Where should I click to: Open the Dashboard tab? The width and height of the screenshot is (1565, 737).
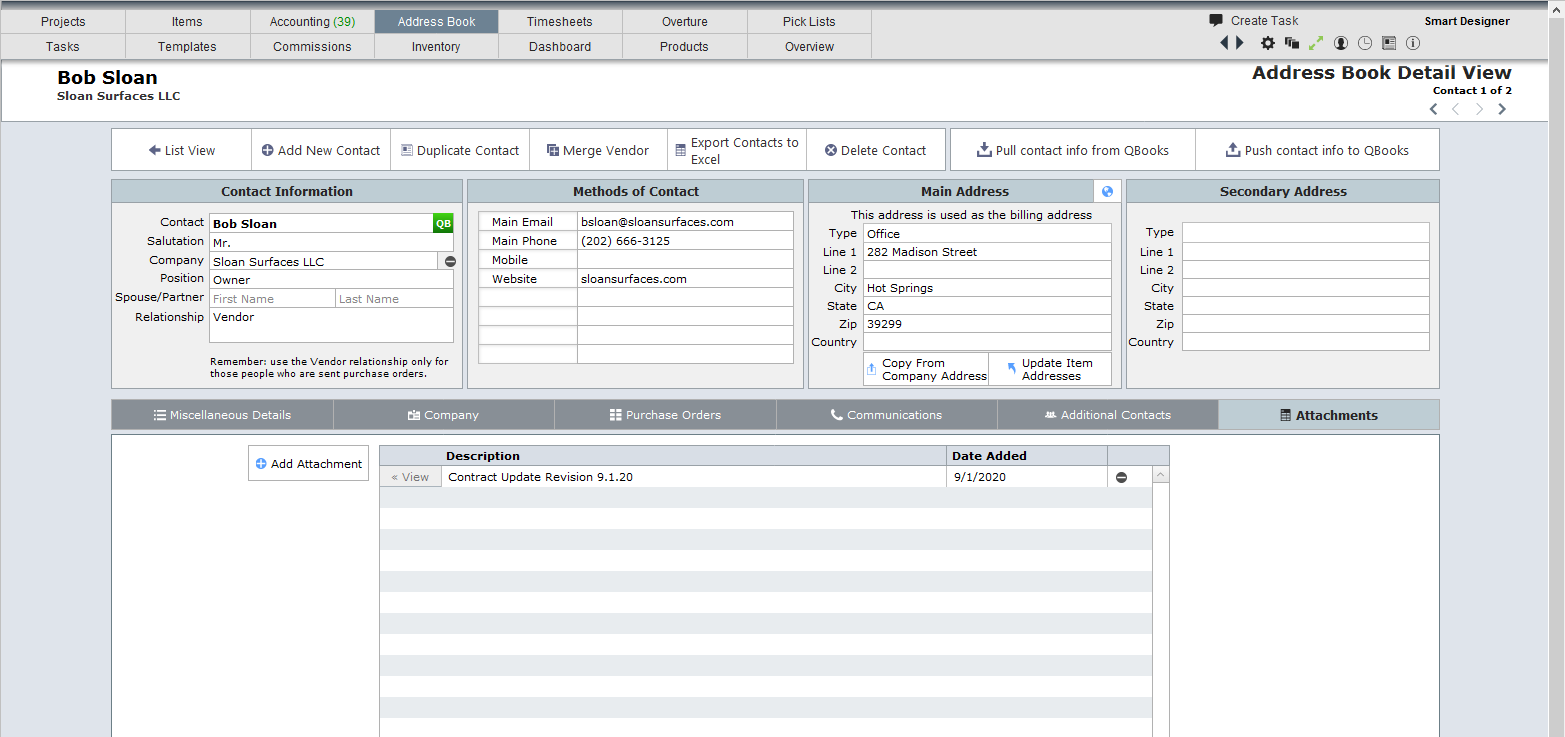coord(560,46)
